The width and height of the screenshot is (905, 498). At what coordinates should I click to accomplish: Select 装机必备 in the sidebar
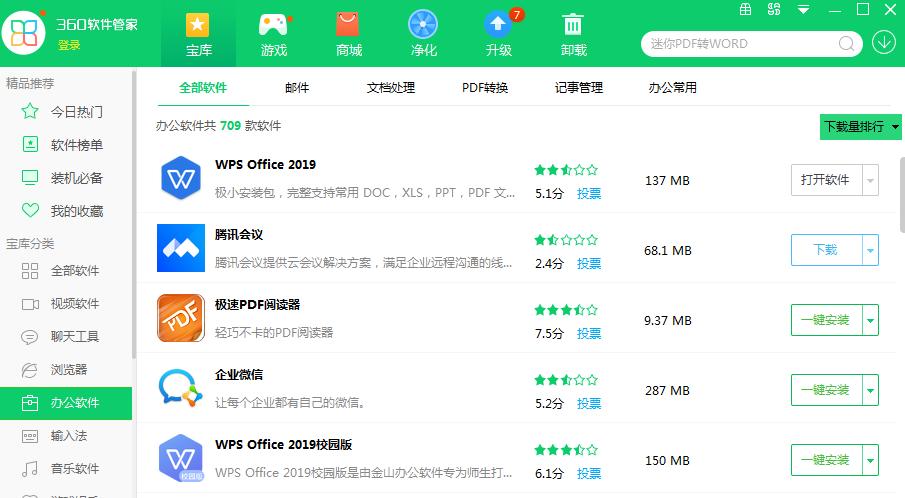[x=66, y=178]
